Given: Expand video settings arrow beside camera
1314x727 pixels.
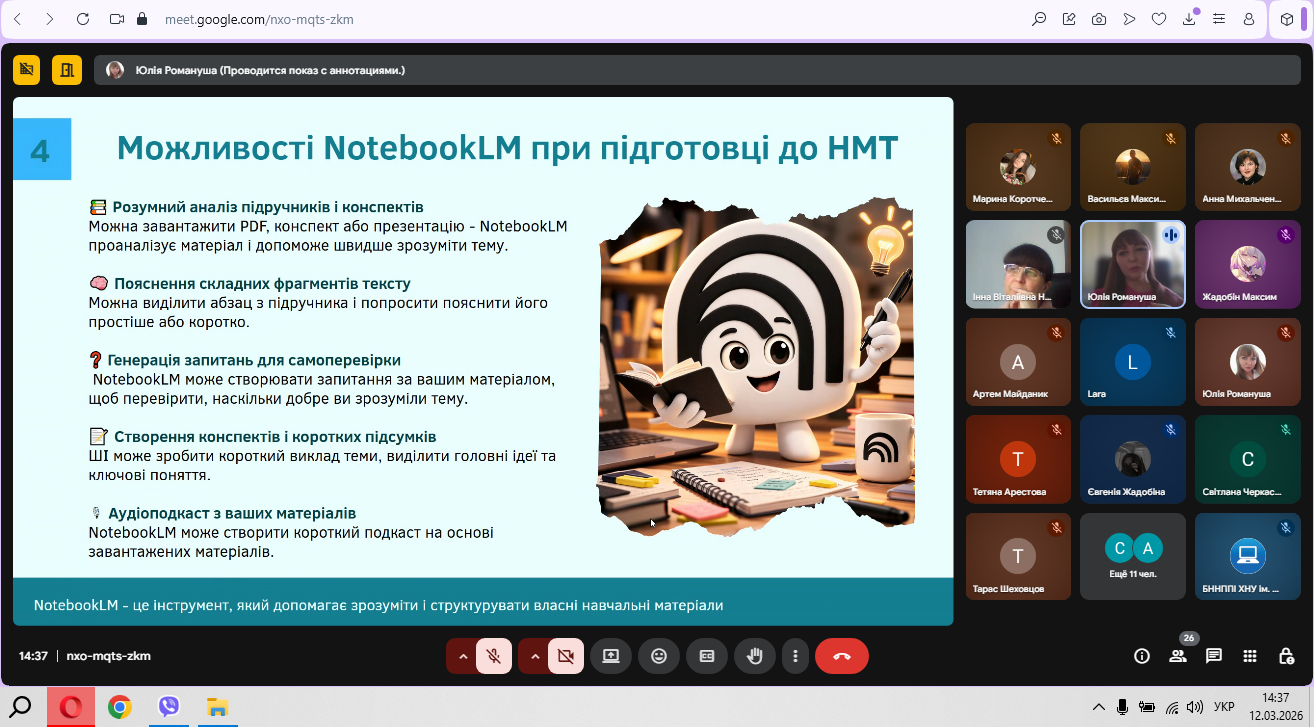Looking at the screenshot, I should click(534, 656).
